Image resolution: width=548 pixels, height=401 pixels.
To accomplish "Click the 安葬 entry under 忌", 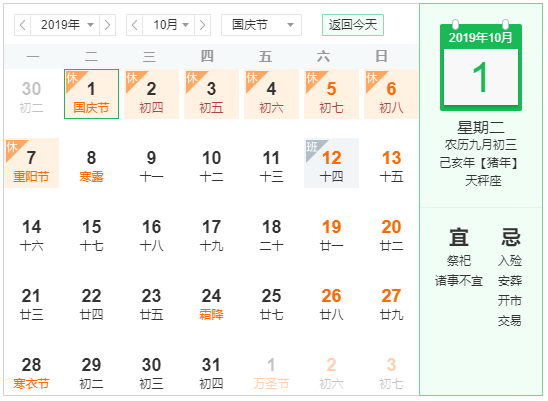I will coord(510,281).
